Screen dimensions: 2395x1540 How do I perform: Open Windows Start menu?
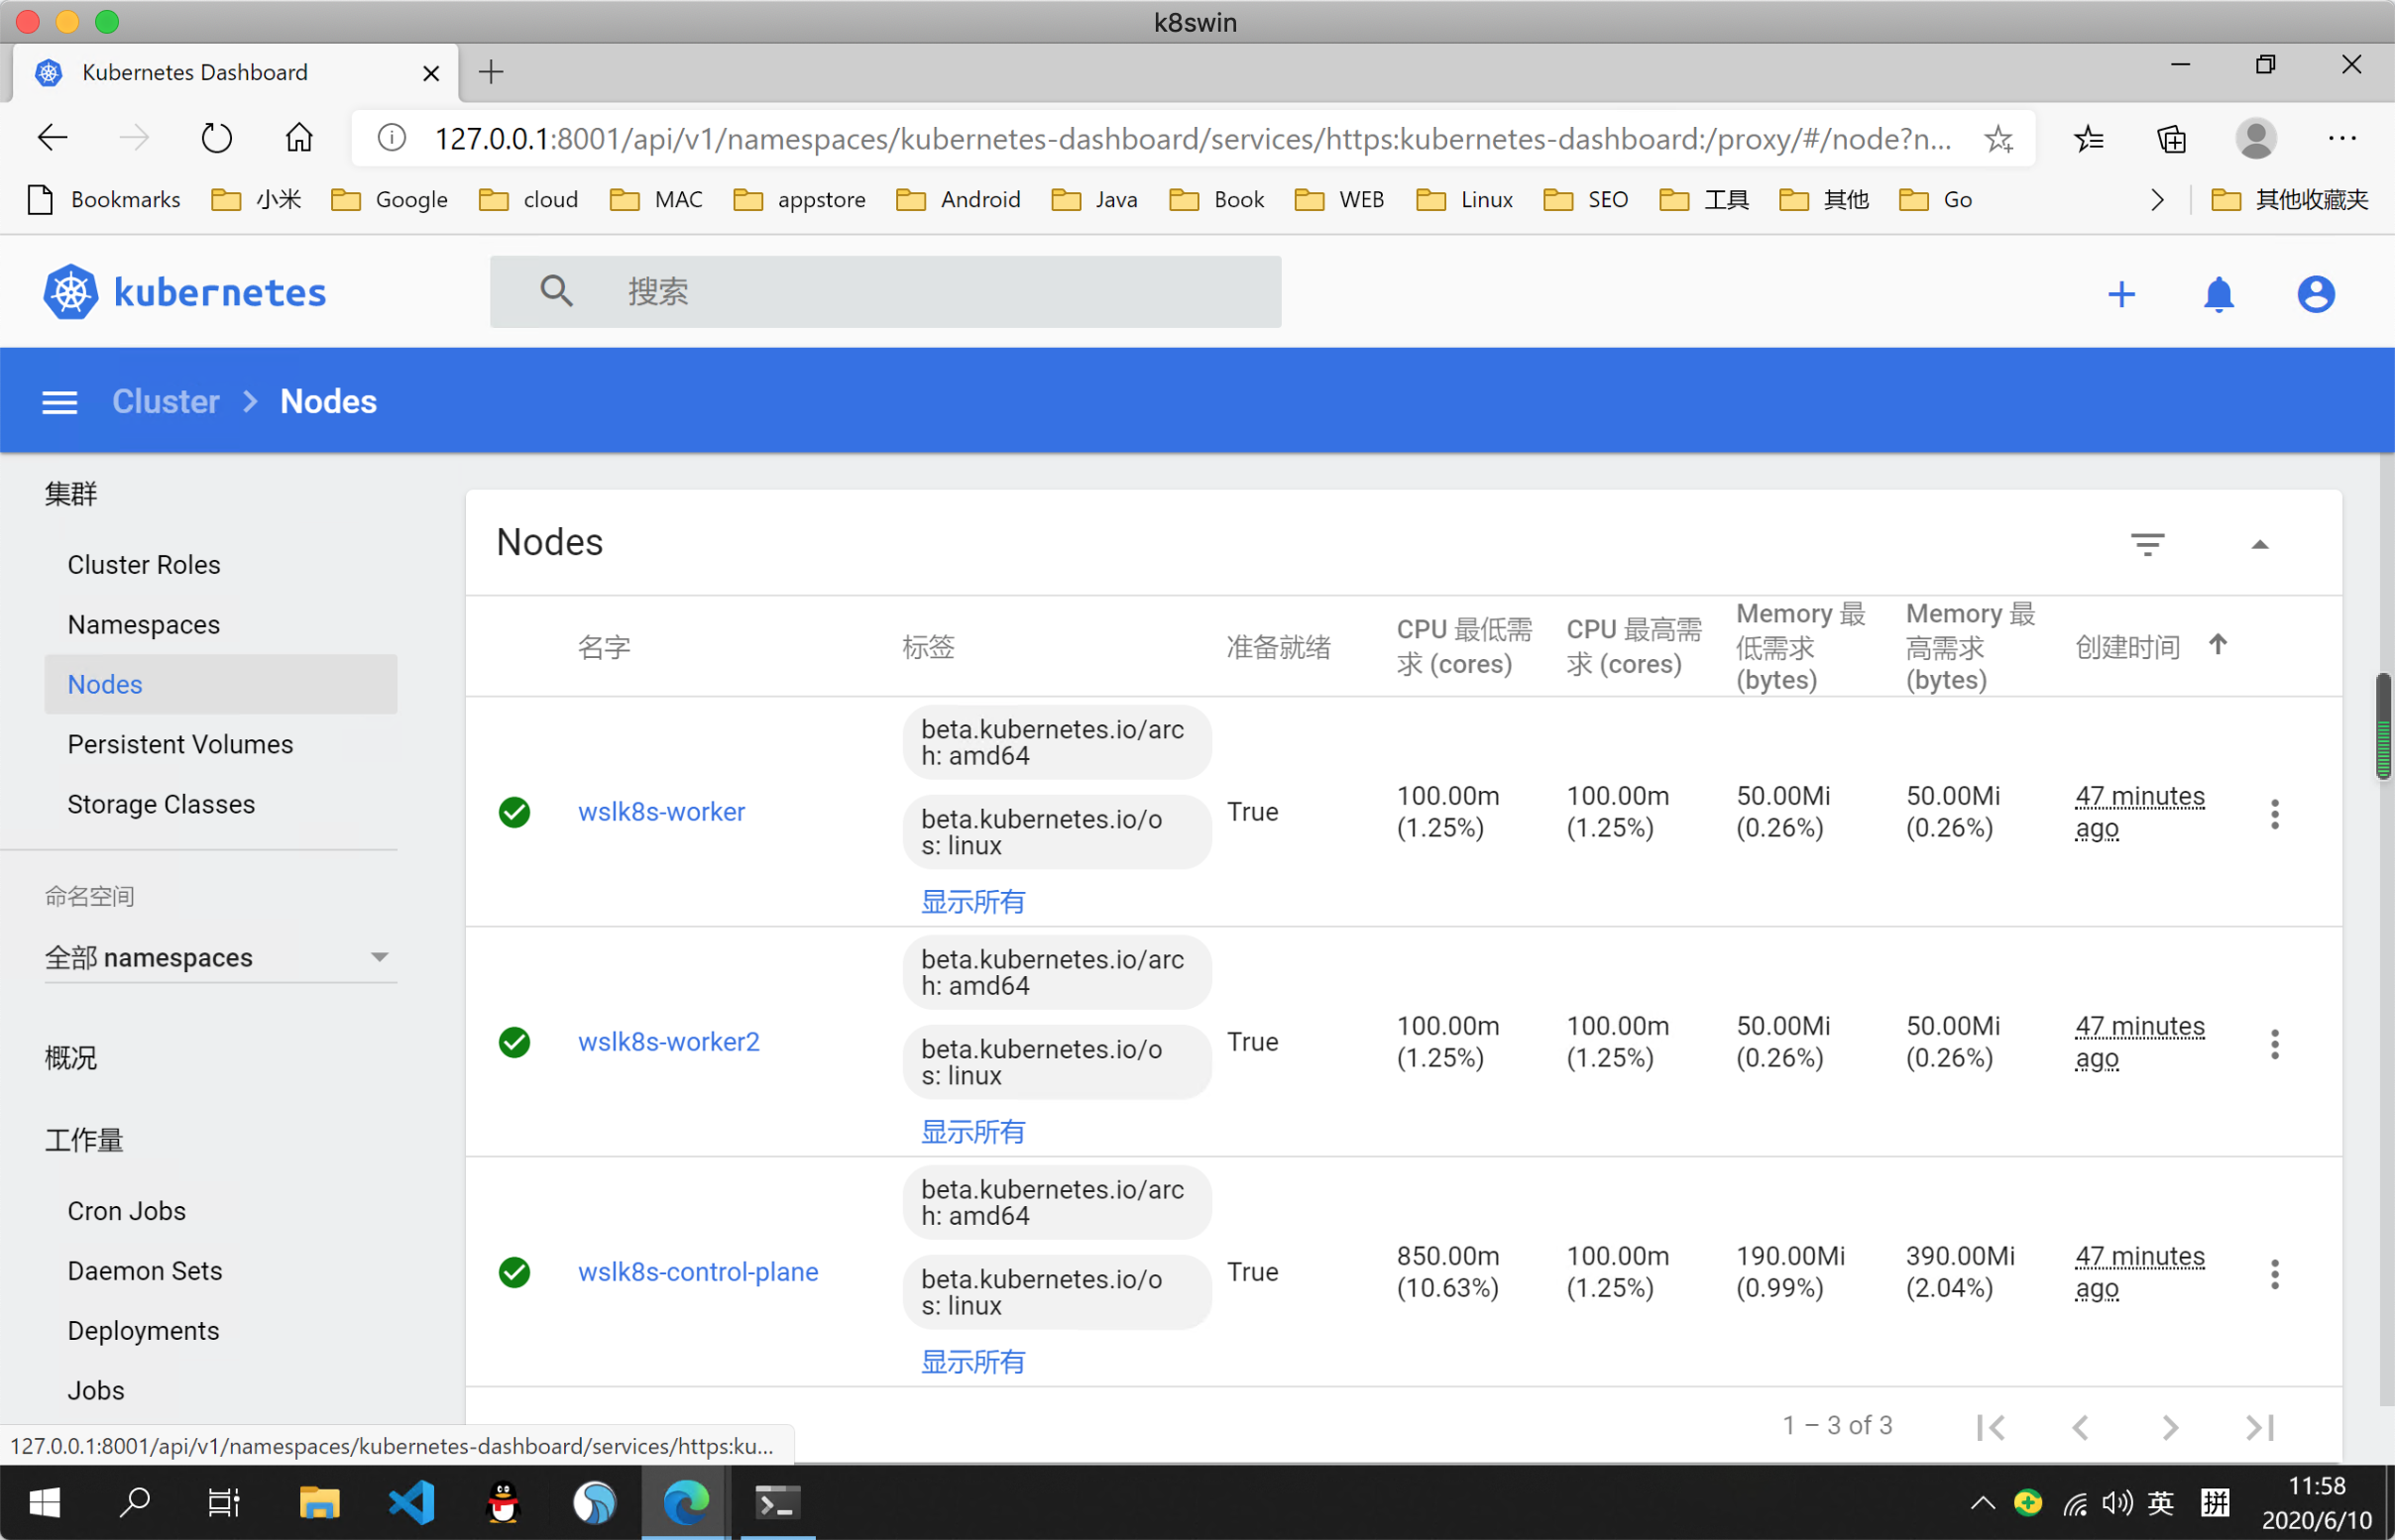click(44, 1502)
